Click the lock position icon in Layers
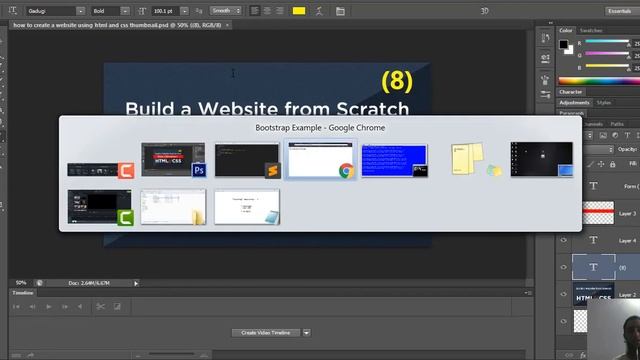The image size is (640, 360). tap(601, 164)
